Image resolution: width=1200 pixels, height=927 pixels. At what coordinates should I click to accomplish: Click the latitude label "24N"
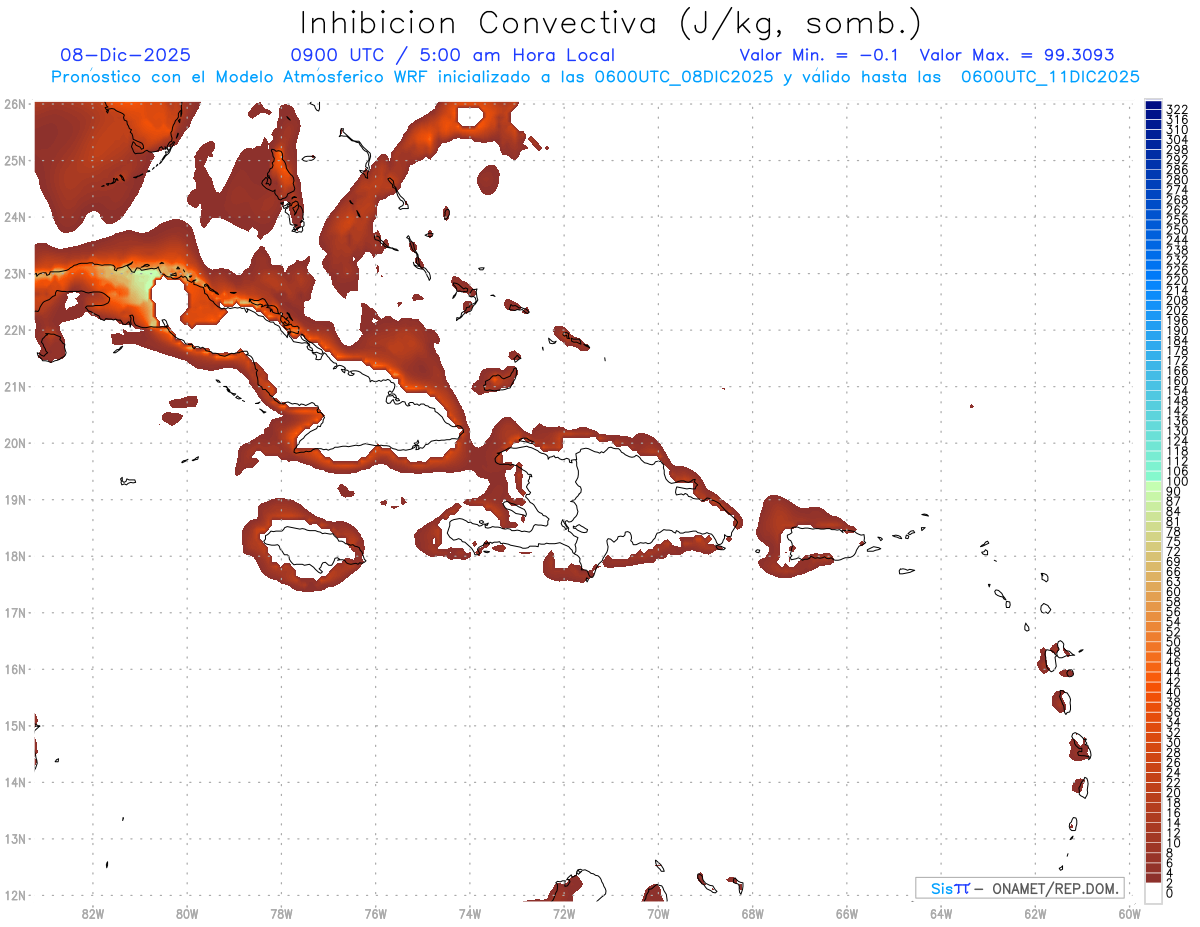click(x=14, y=217)
